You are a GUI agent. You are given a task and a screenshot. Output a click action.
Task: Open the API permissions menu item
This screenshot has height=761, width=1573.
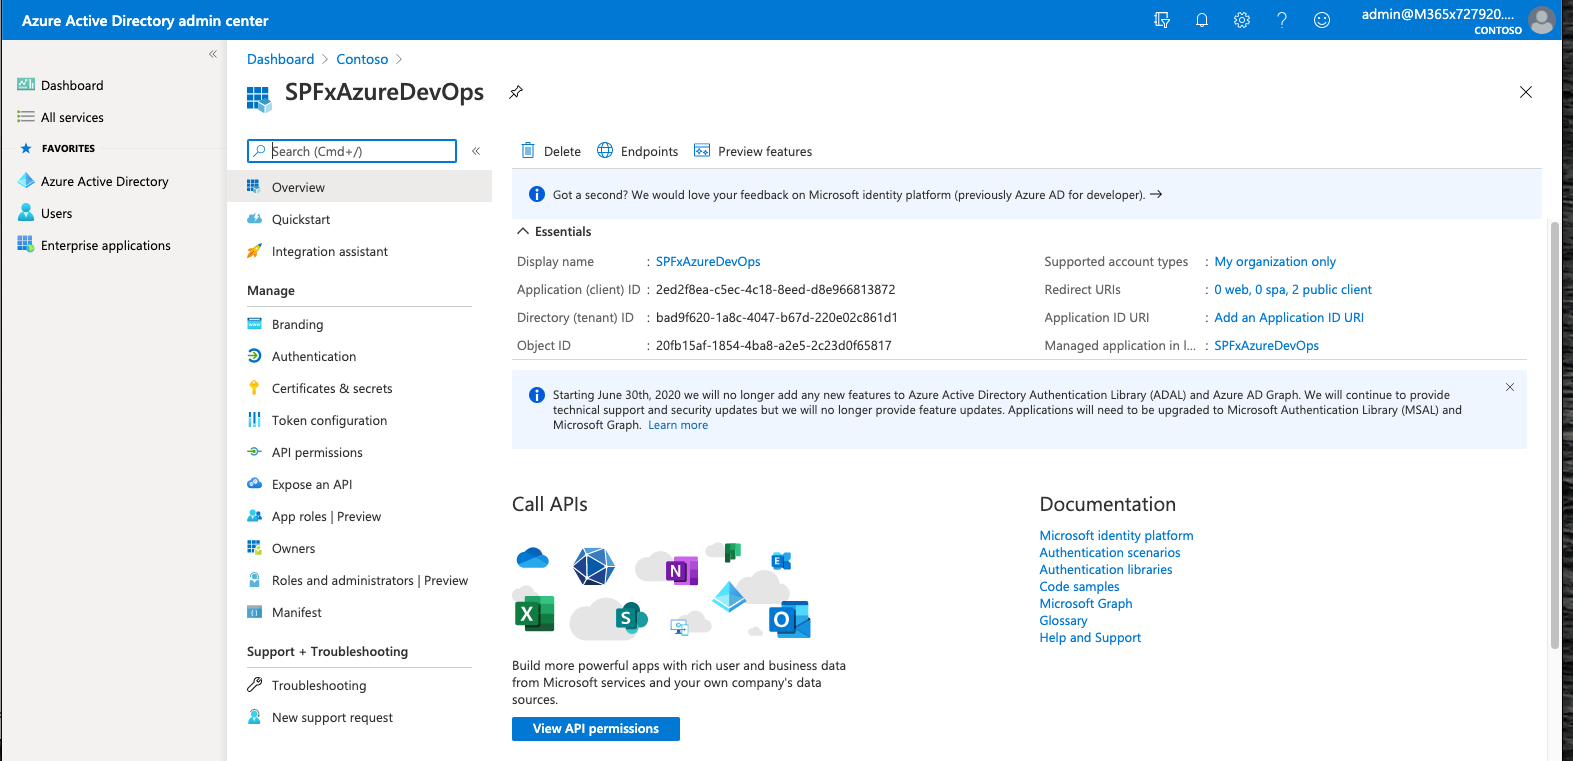point(317,453)
